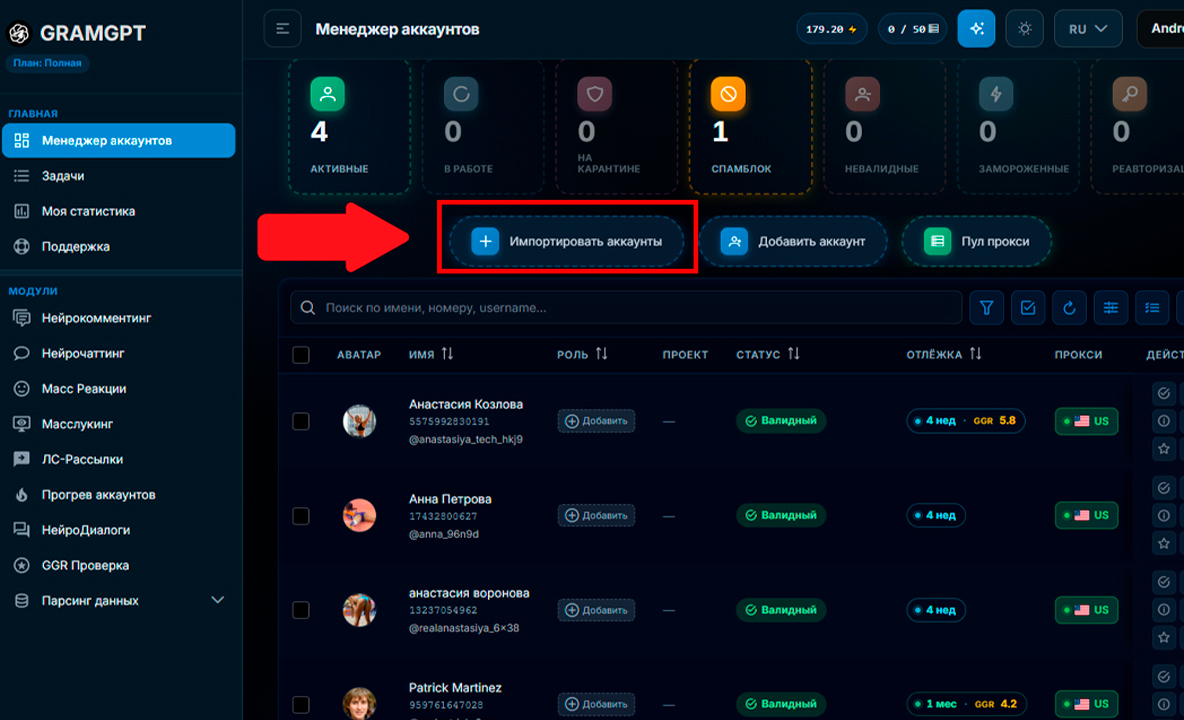
Task: Click the Масс Реакции smiley icon
Action: [x=22, y=389]
